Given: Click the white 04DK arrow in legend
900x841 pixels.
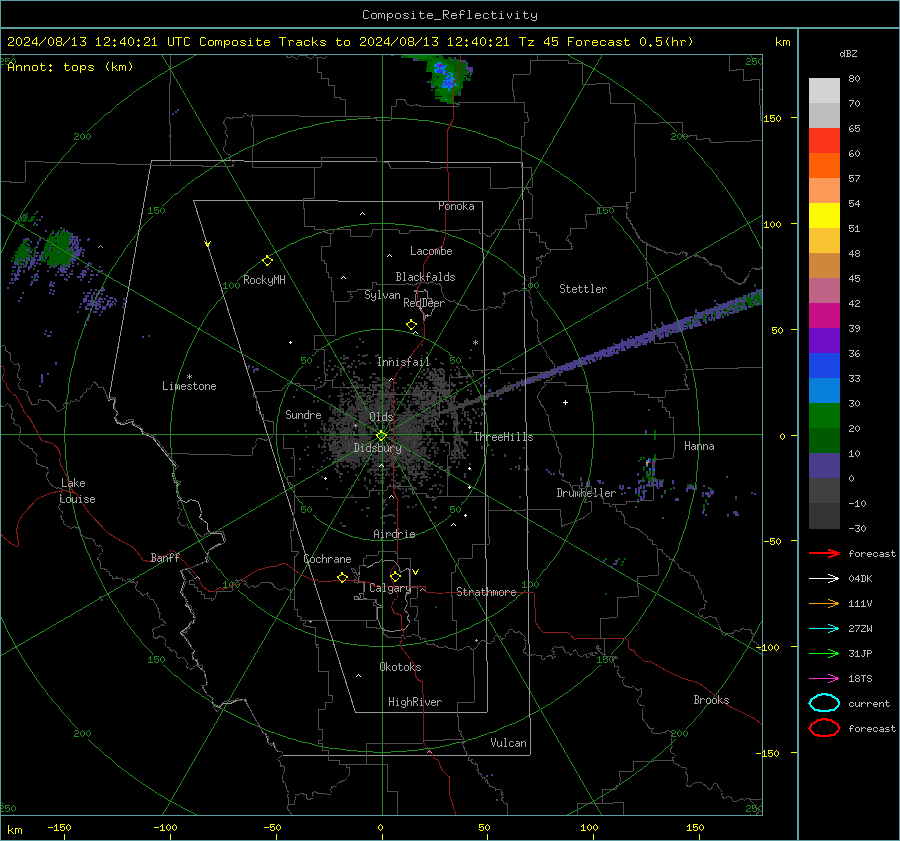Looking at the screenshot, I should point(824,578).
